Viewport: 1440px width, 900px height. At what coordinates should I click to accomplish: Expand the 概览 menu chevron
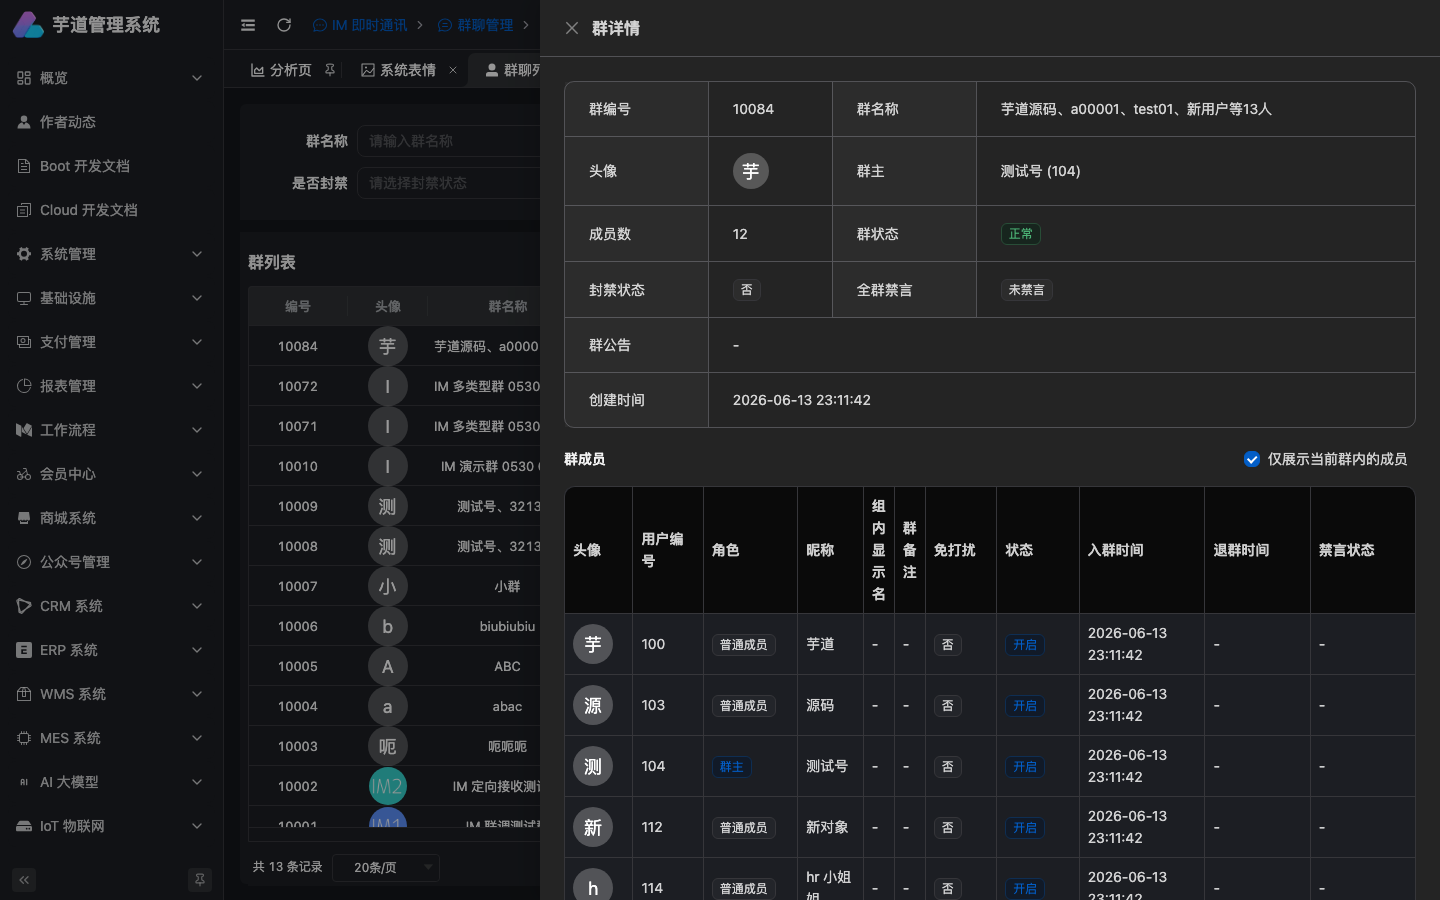(x=197, y=78)
